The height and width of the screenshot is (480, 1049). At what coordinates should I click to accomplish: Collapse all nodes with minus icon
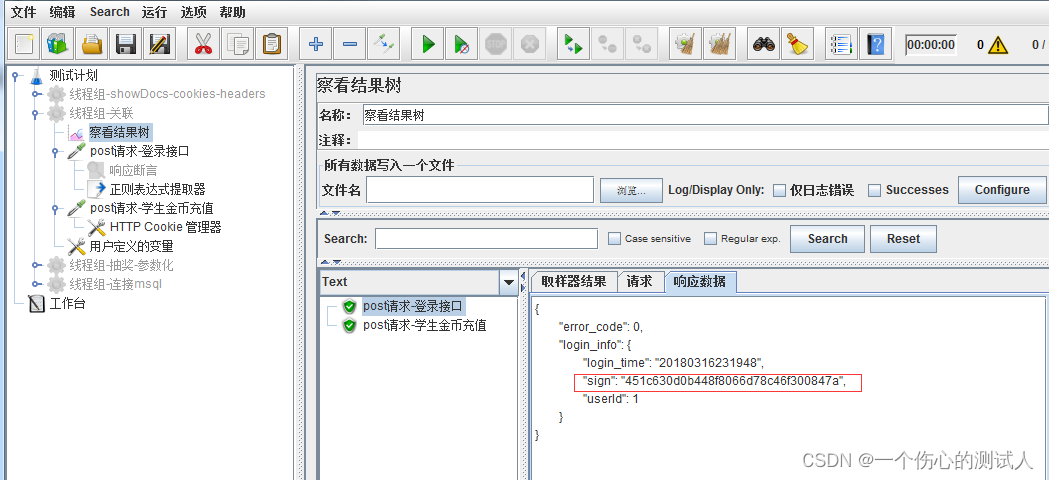click(x=349, y=45)
